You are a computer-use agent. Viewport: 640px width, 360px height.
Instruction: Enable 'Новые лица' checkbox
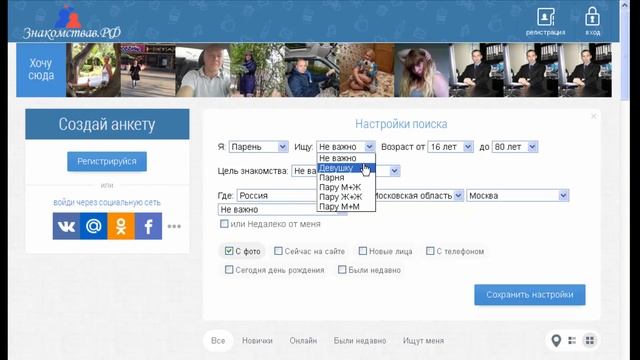point(362,251)
